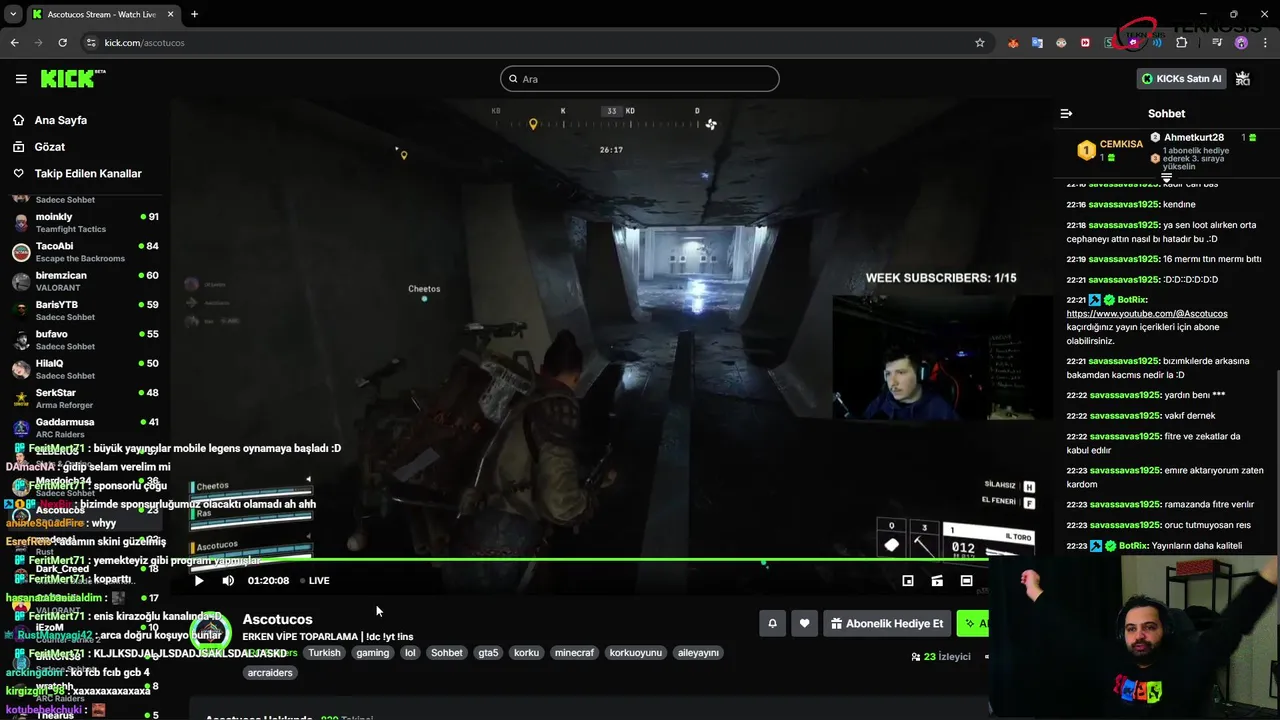Focus the Ara search field
The height and width of the screenshot is (720, 1280).
point(640,79)
